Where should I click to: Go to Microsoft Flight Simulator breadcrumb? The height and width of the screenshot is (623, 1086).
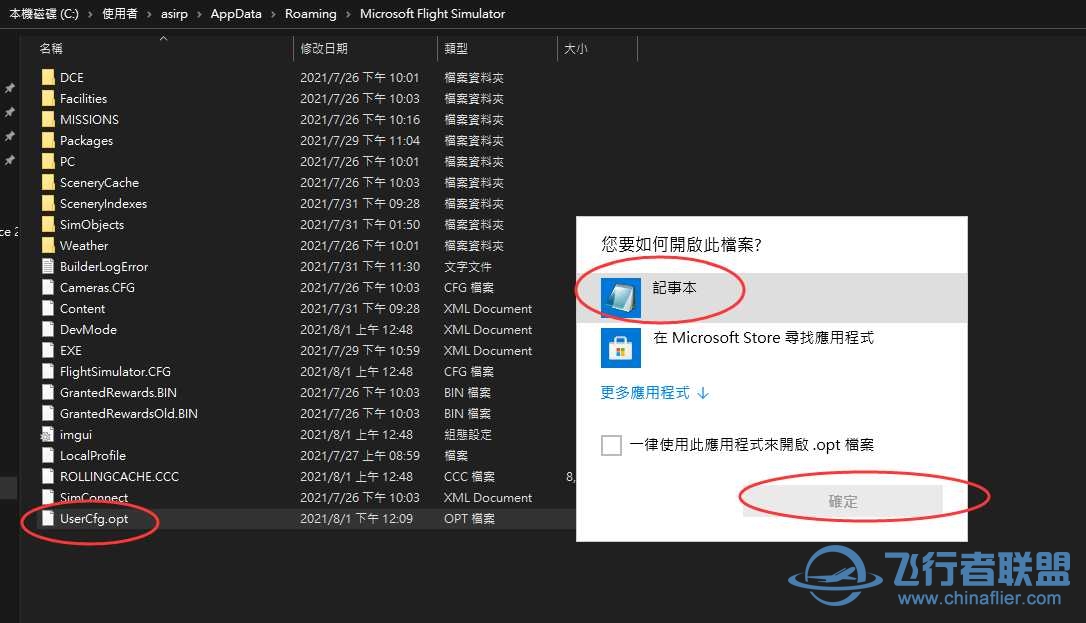[x=432, y=14]
